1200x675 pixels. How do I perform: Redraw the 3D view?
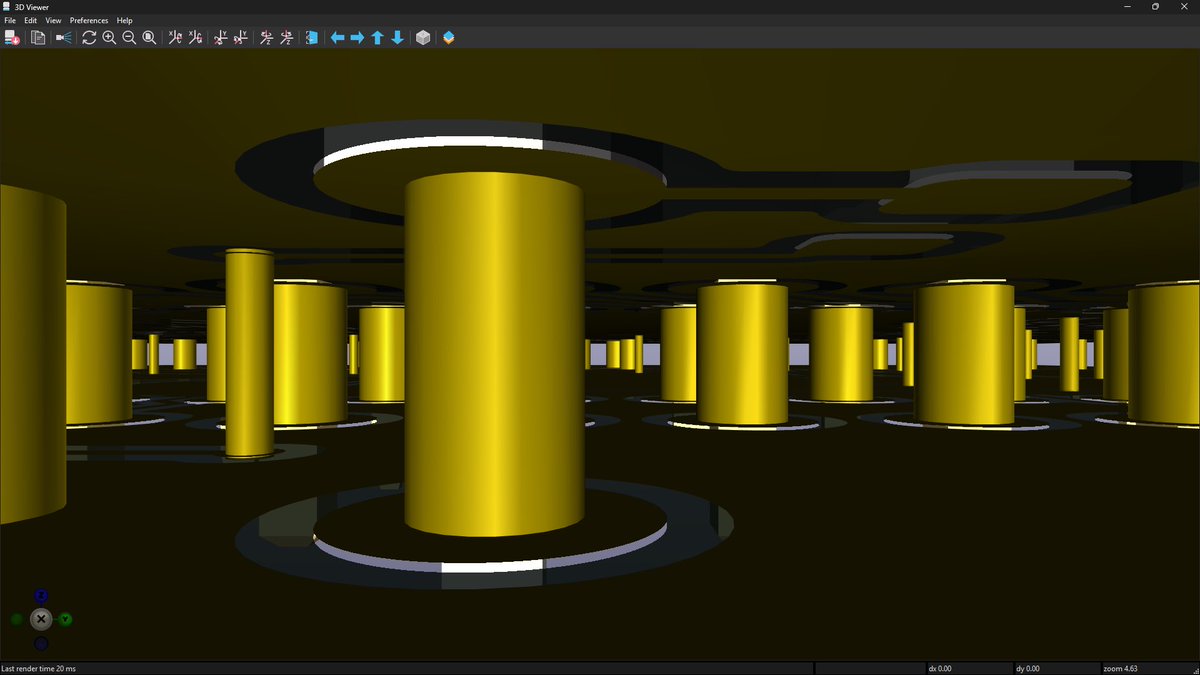(x=89, y=38)
